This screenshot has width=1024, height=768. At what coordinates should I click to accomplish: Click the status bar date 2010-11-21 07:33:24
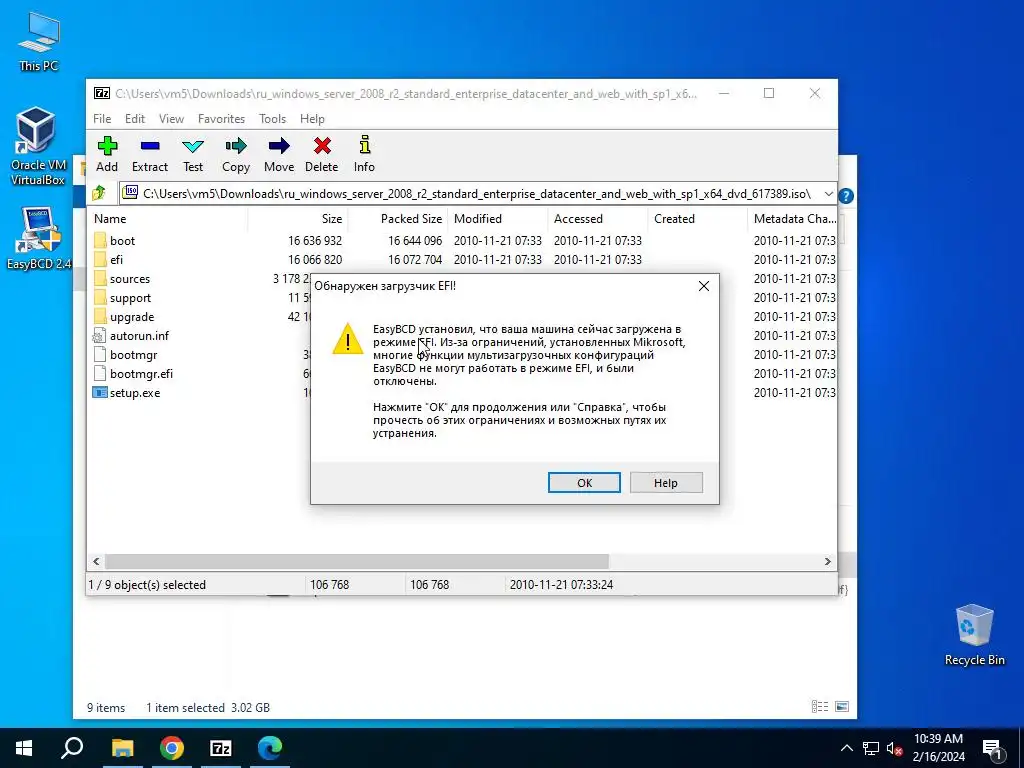click(562, 584)
